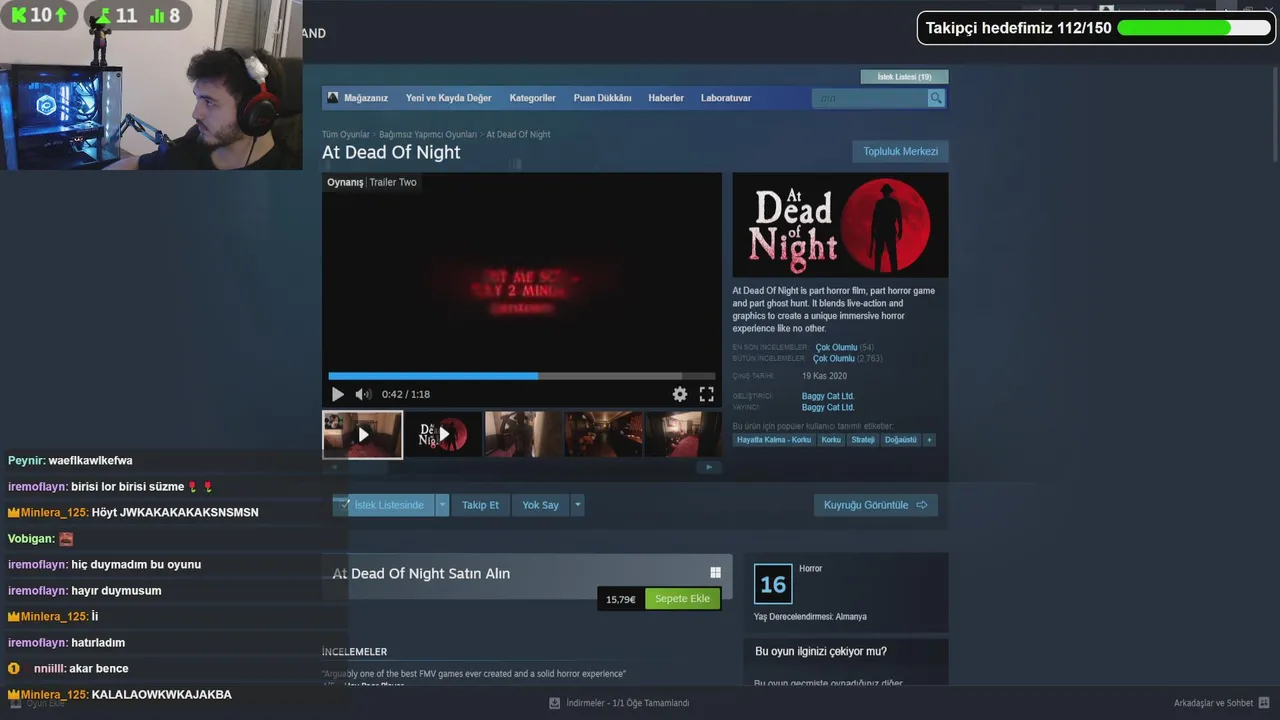
Task: Select the second trailer thumbnail with logo
Action: pyautogui.click(x=443, y=435)
